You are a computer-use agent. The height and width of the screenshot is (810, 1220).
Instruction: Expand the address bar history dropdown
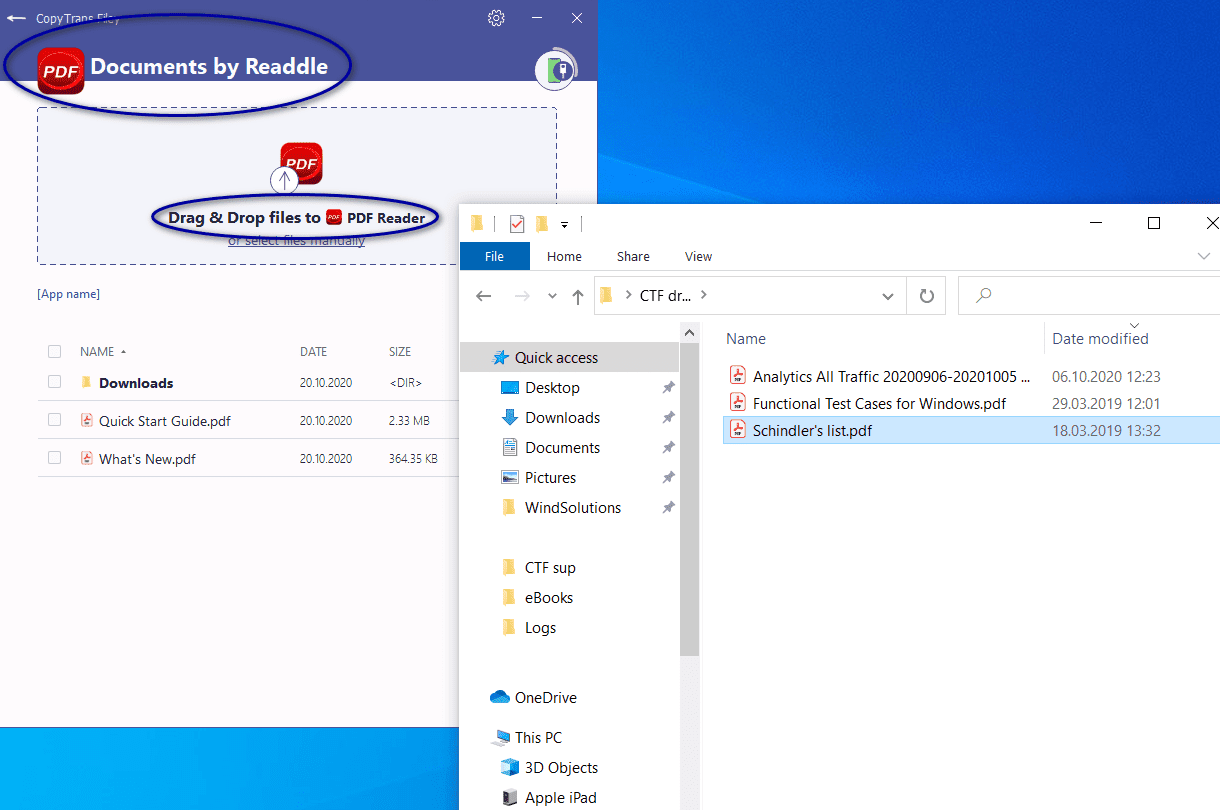(888, 296)
